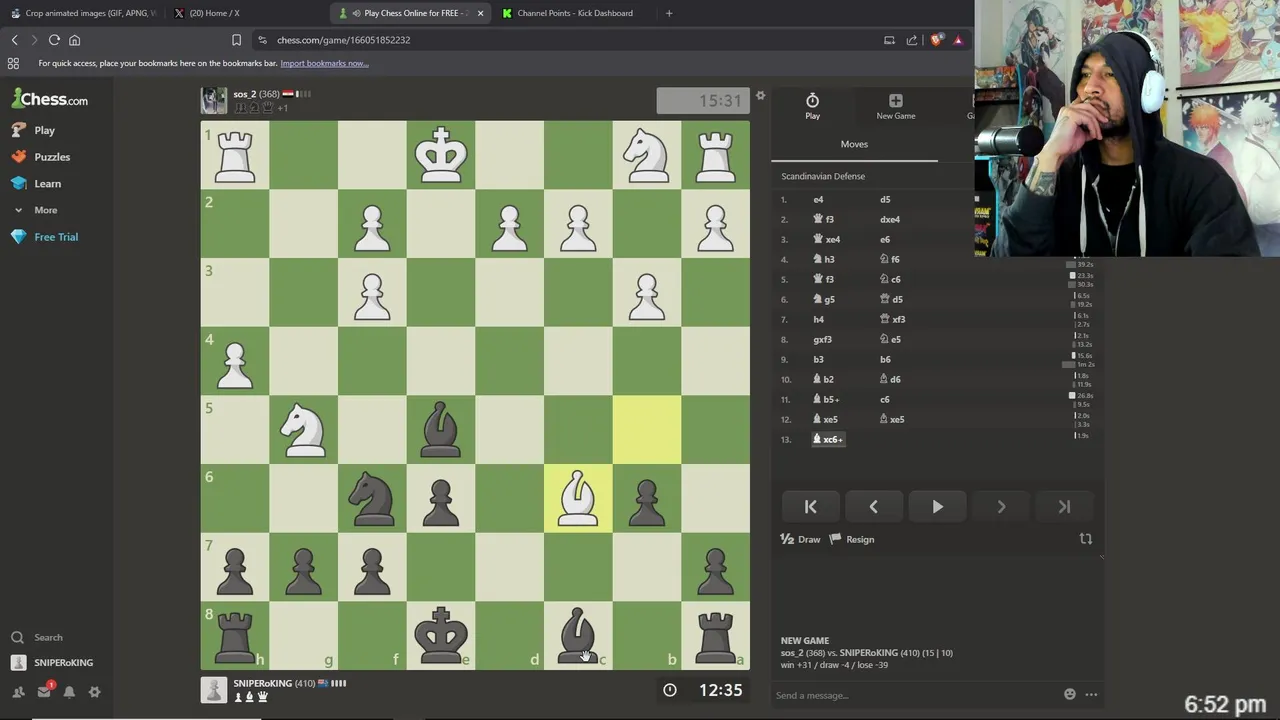The width and height of the screenshot is (1280, 720).
Task: Click the chess.com URL address bar
Action: click(x=343, y=40)
